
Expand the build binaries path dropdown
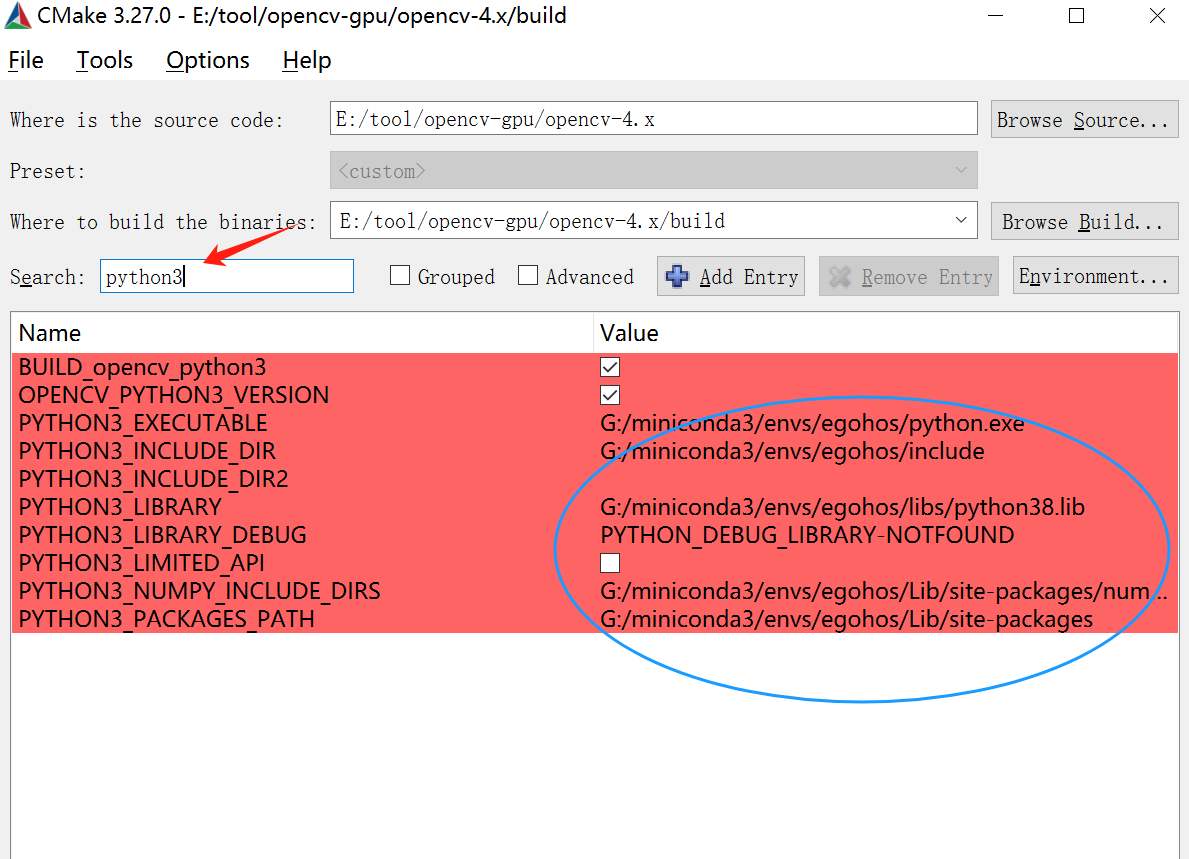pos(961,221)
